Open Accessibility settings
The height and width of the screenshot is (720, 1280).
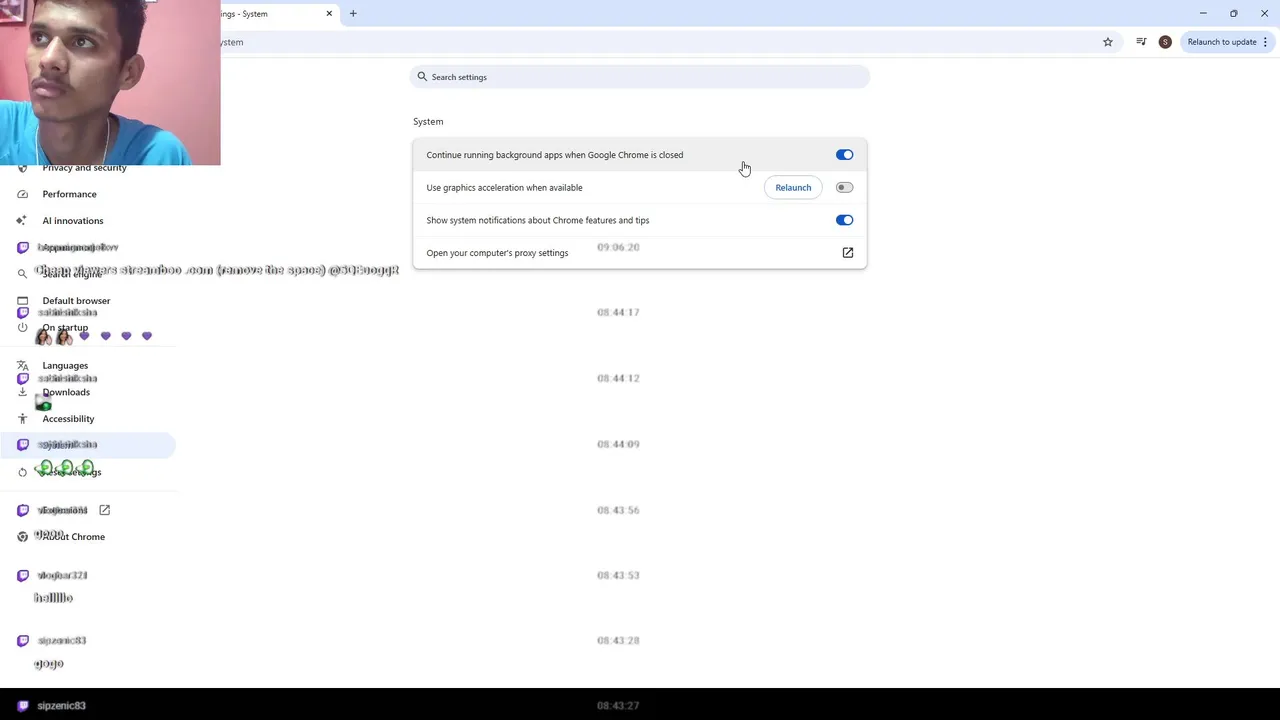68,418
